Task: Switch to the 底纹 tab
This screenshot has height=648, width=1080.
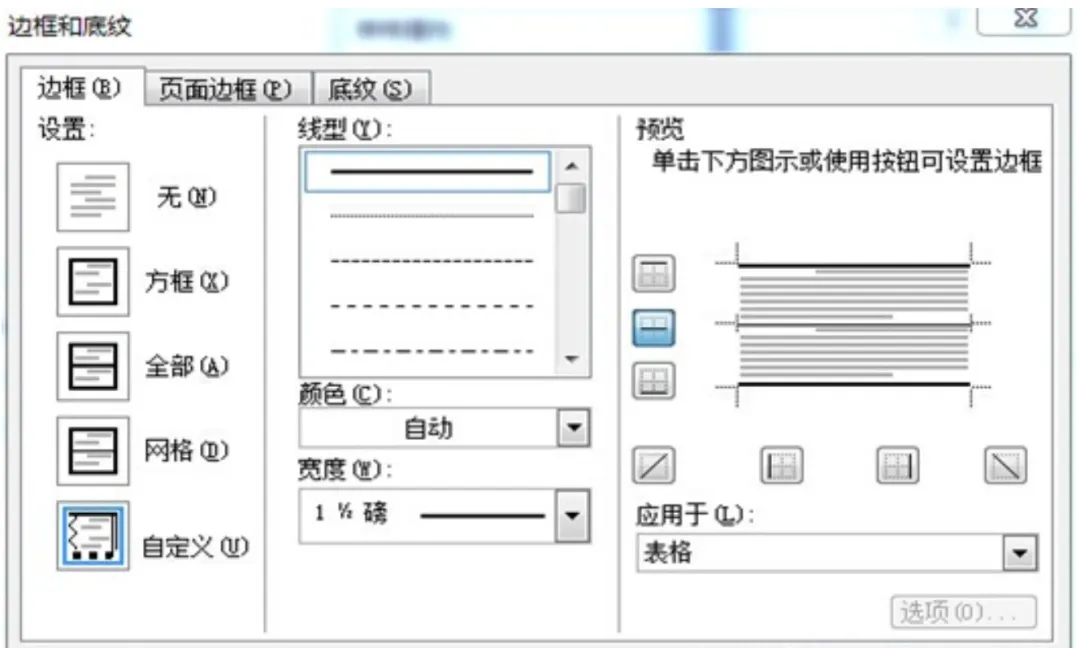Action: pyautogui.click(x=370, y=88)
